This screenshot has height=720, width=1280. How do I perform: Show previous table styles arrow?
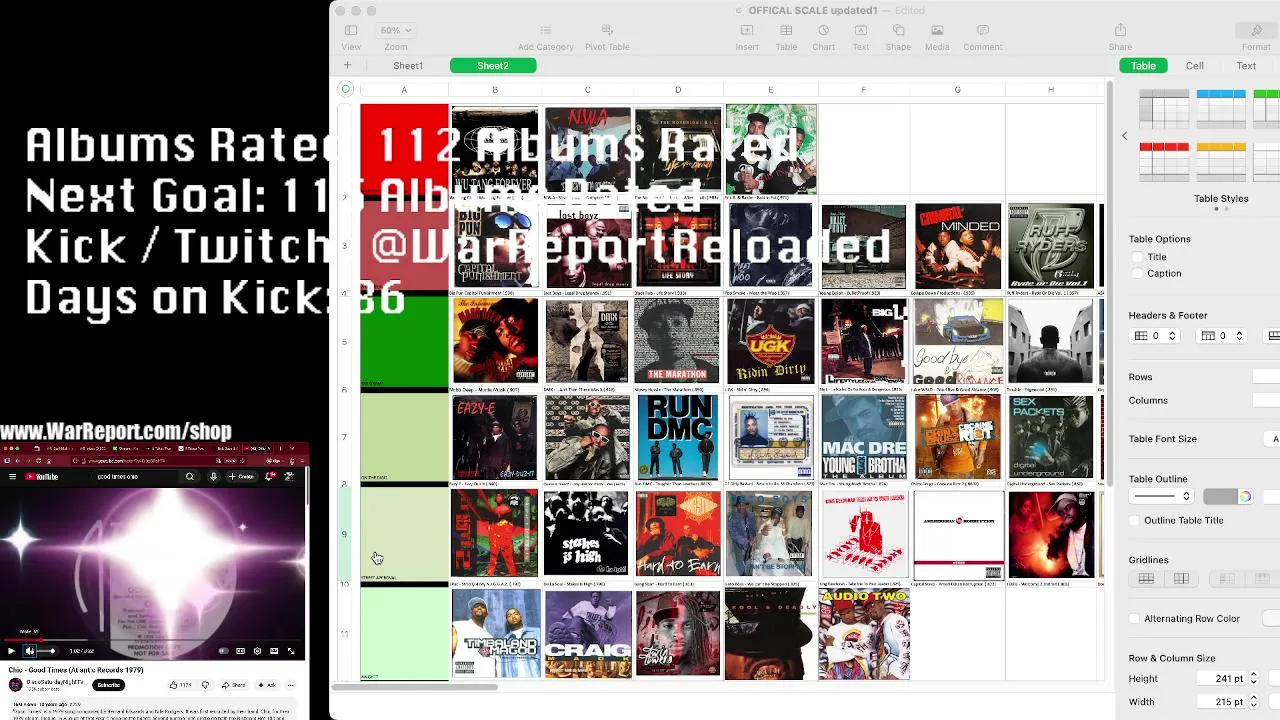[x=1124, y=136]
